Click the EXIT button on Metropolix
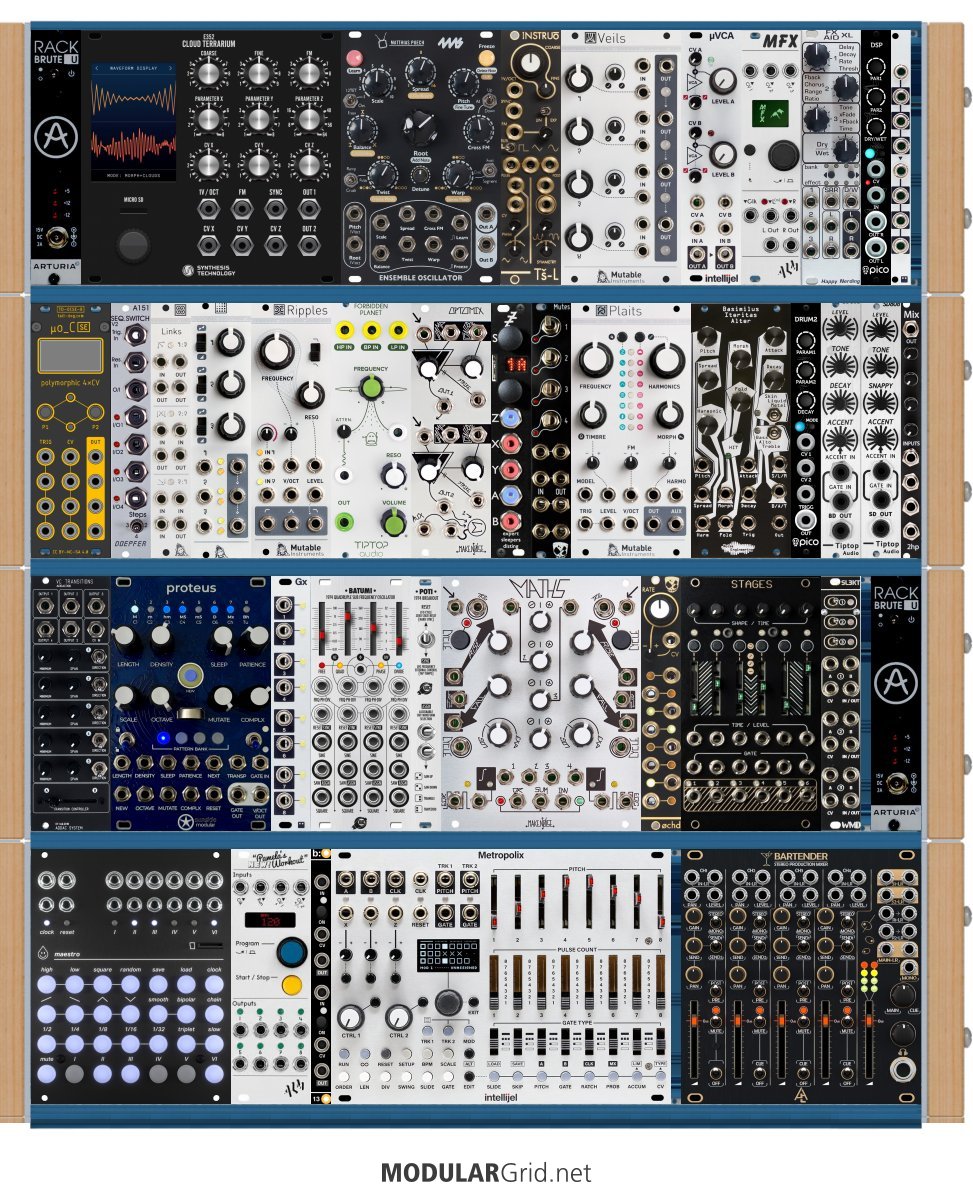 tap(473, 1002)
